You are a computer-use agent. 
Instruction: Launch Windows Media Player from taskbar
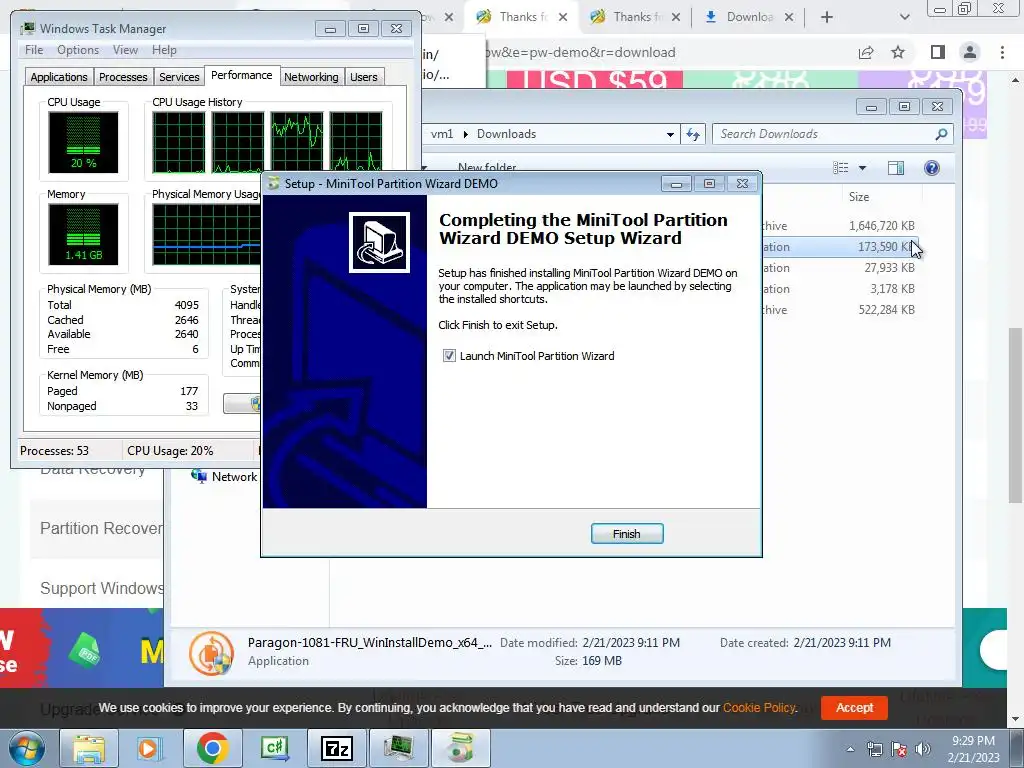(x=149, y=748)
